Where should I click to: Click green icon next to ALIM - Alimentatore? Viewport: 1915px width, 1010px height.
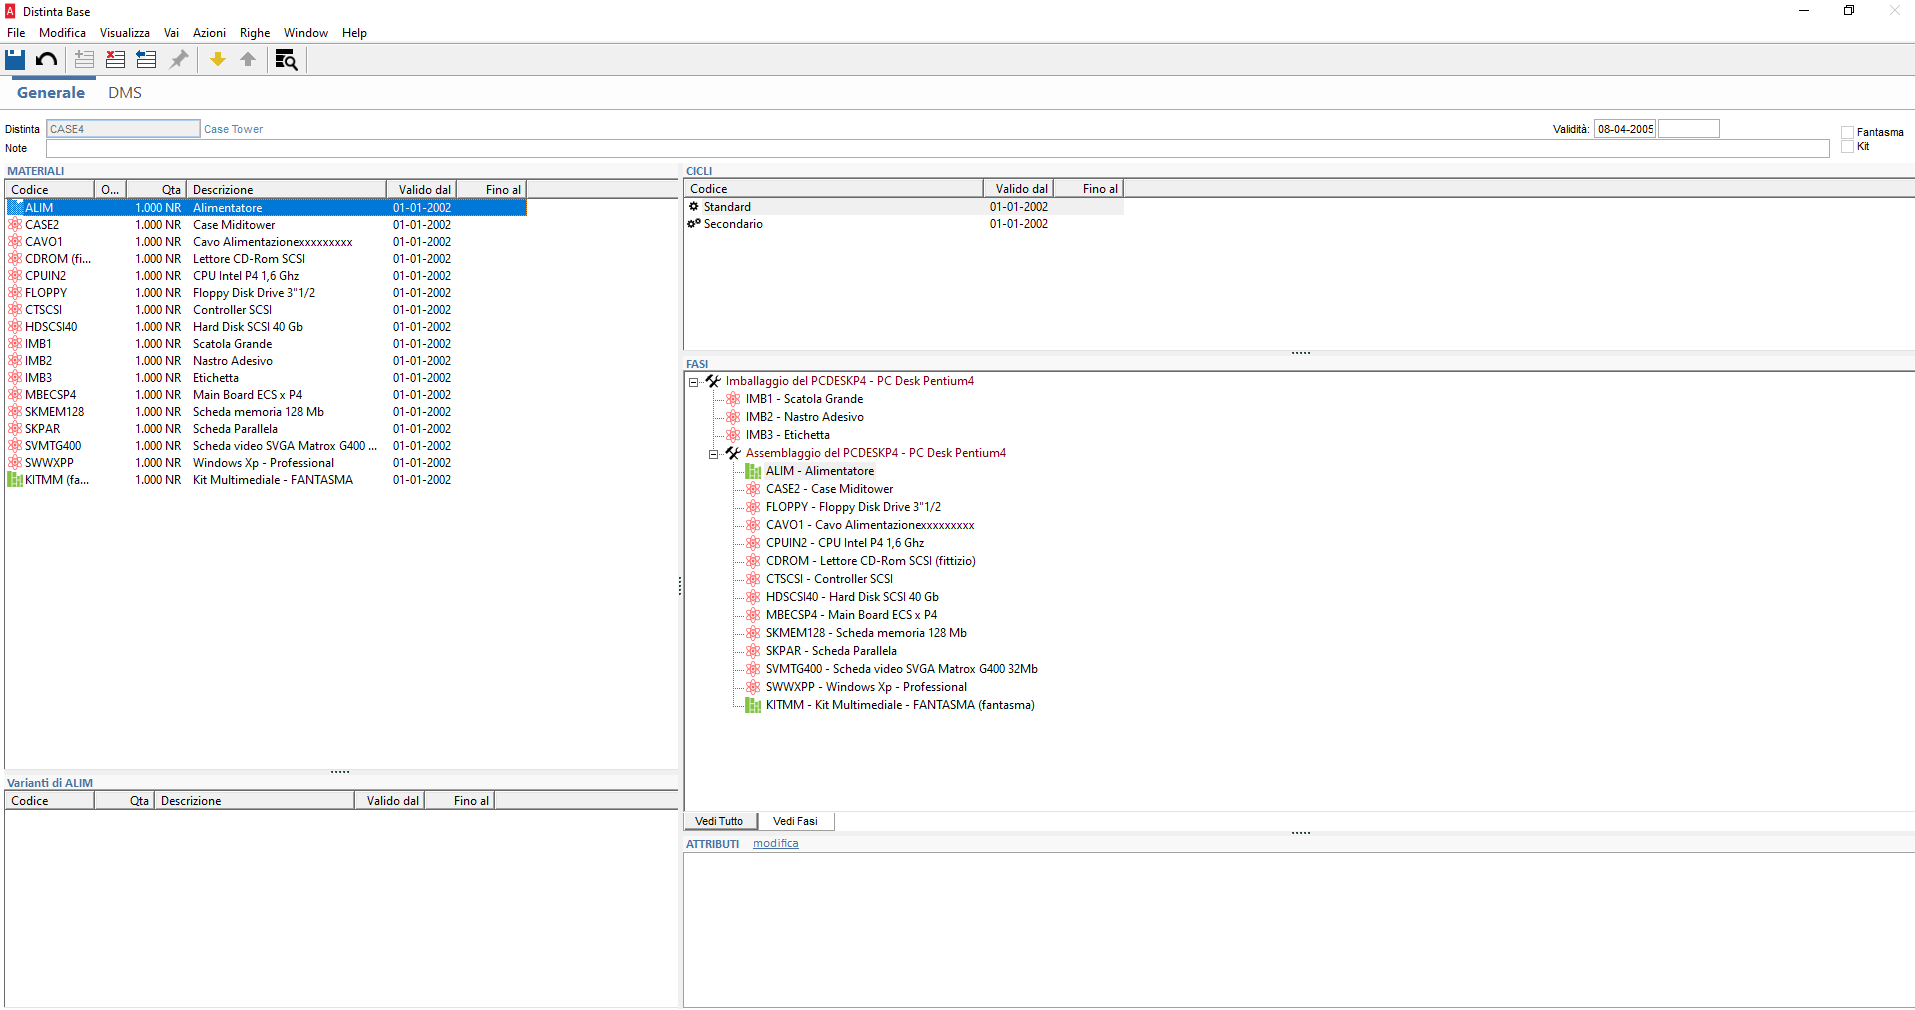[753, 471]
